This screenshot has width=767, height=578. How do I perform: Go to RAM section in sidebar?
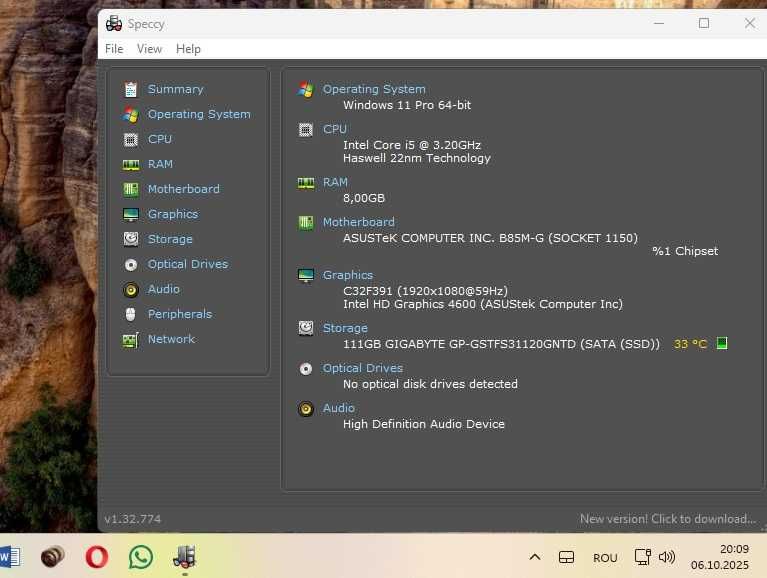[160, 164]
